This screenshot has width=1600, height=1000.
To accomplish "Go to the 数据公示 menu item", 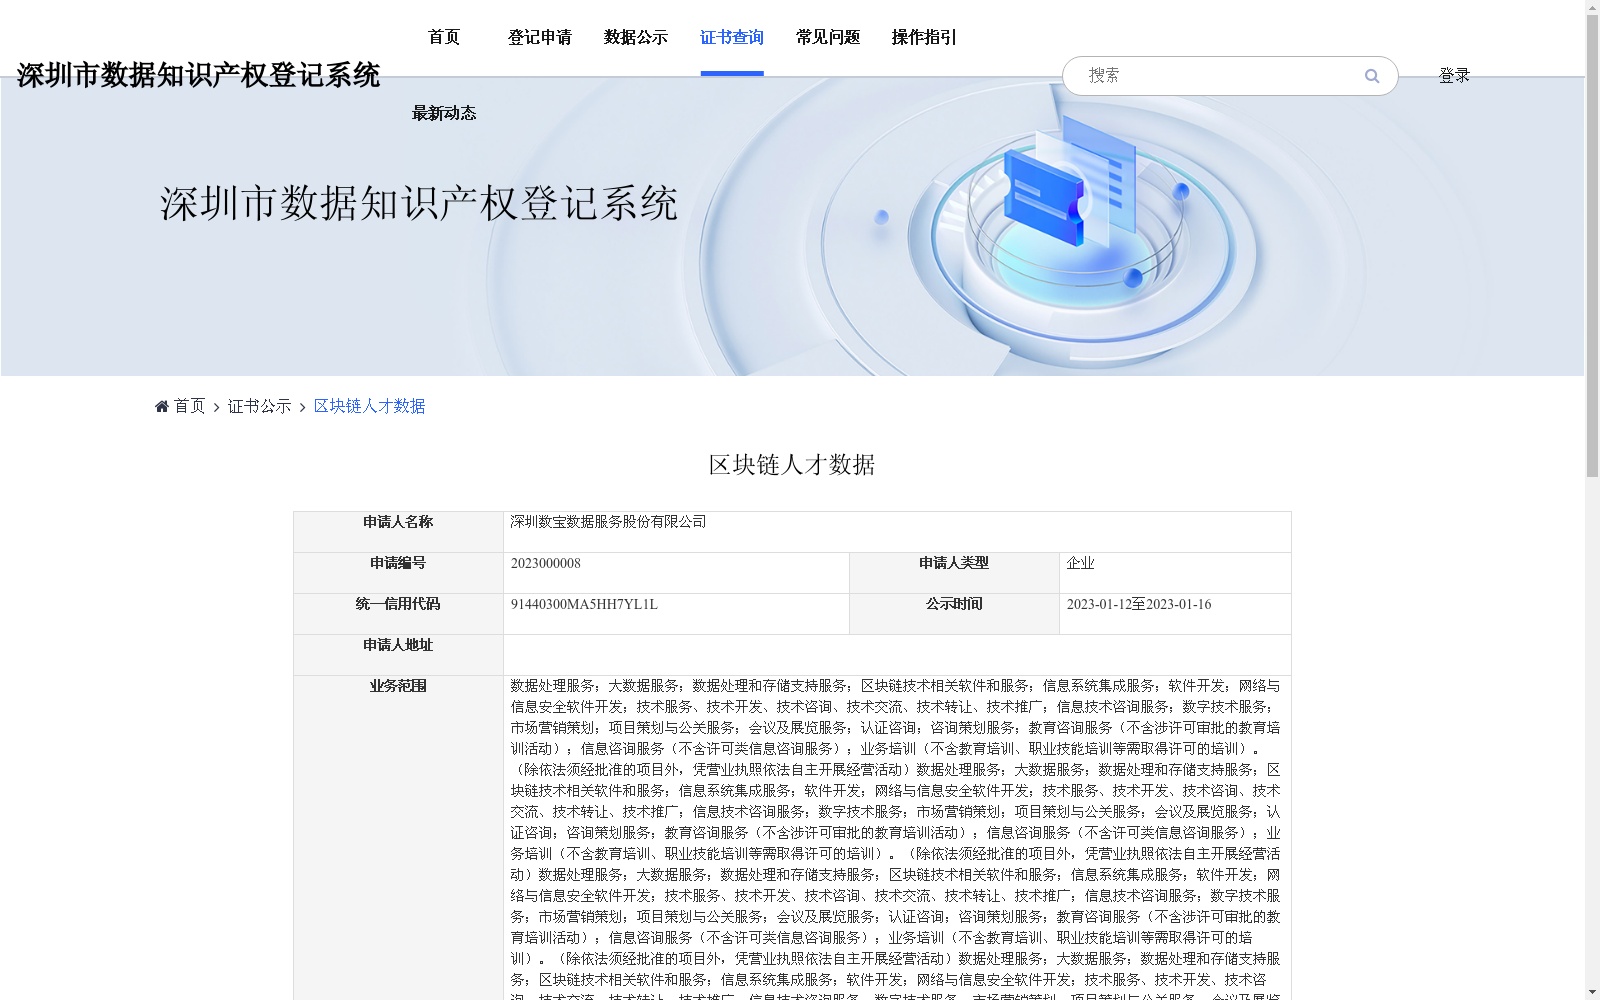I will click(636, 38).
